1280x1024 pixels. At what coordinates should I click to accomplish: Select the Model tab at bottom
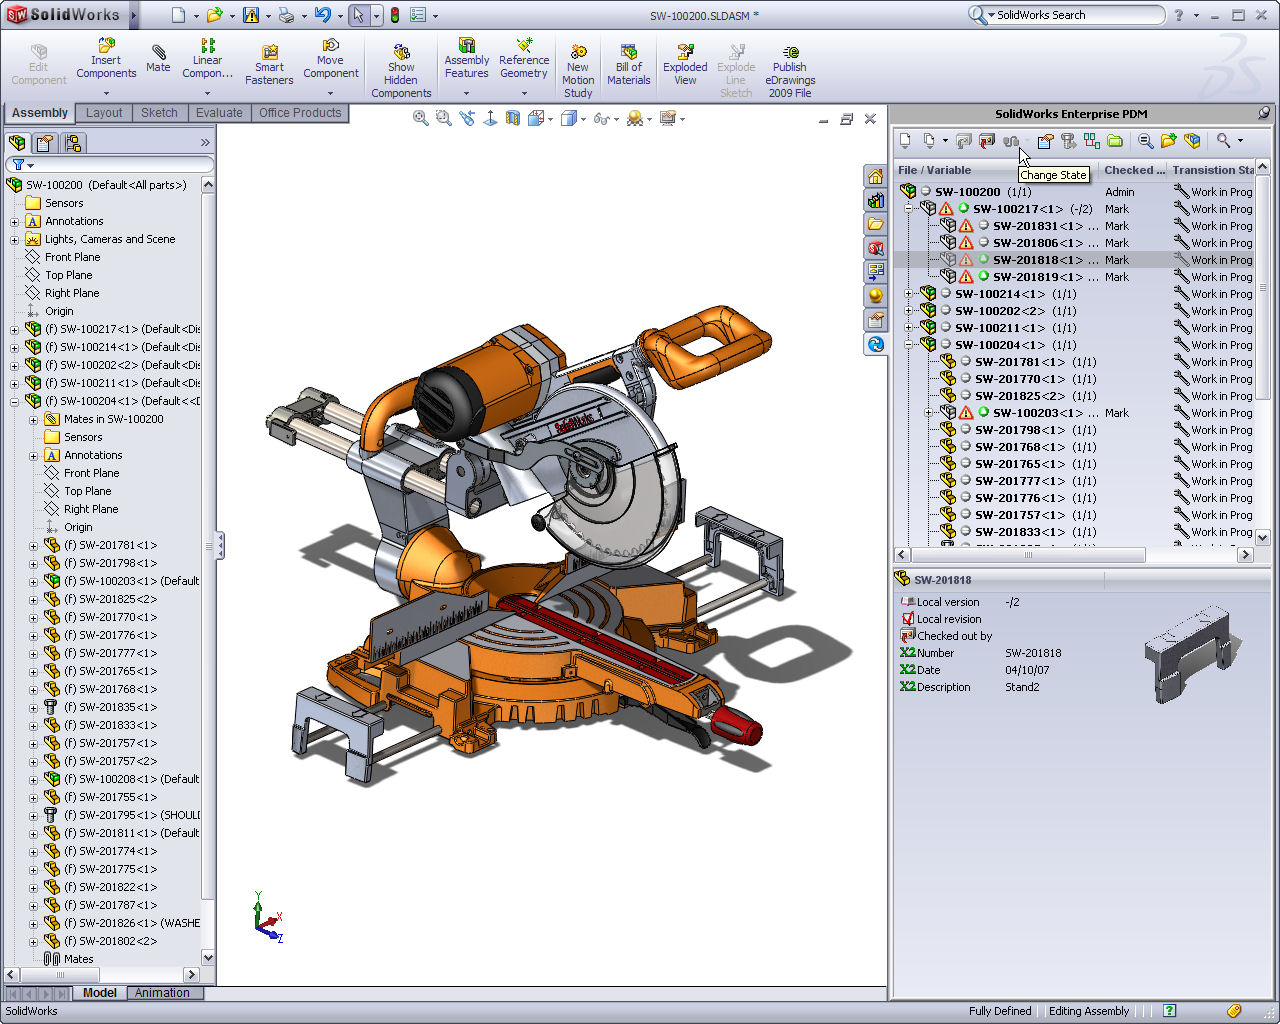coord(100,993)
